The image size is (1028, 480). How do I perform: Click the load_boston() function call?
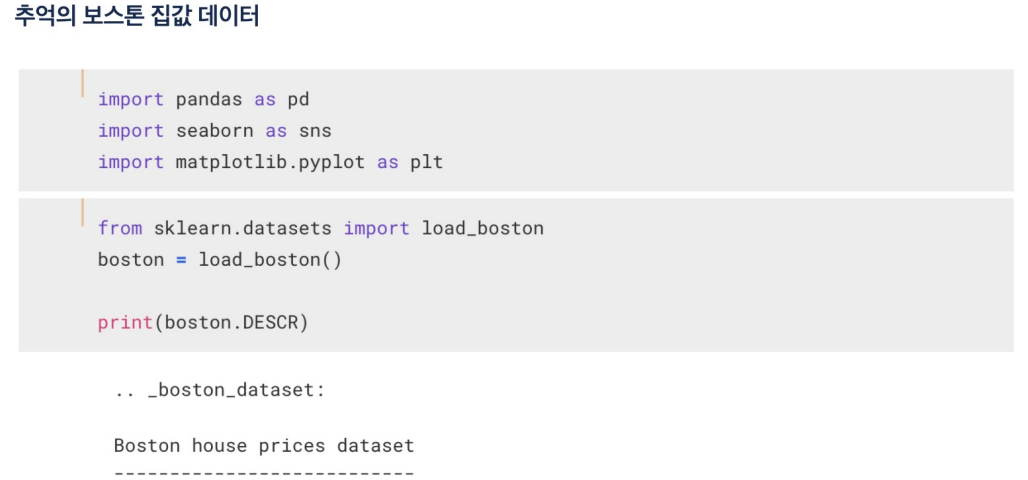click(270, 260)
